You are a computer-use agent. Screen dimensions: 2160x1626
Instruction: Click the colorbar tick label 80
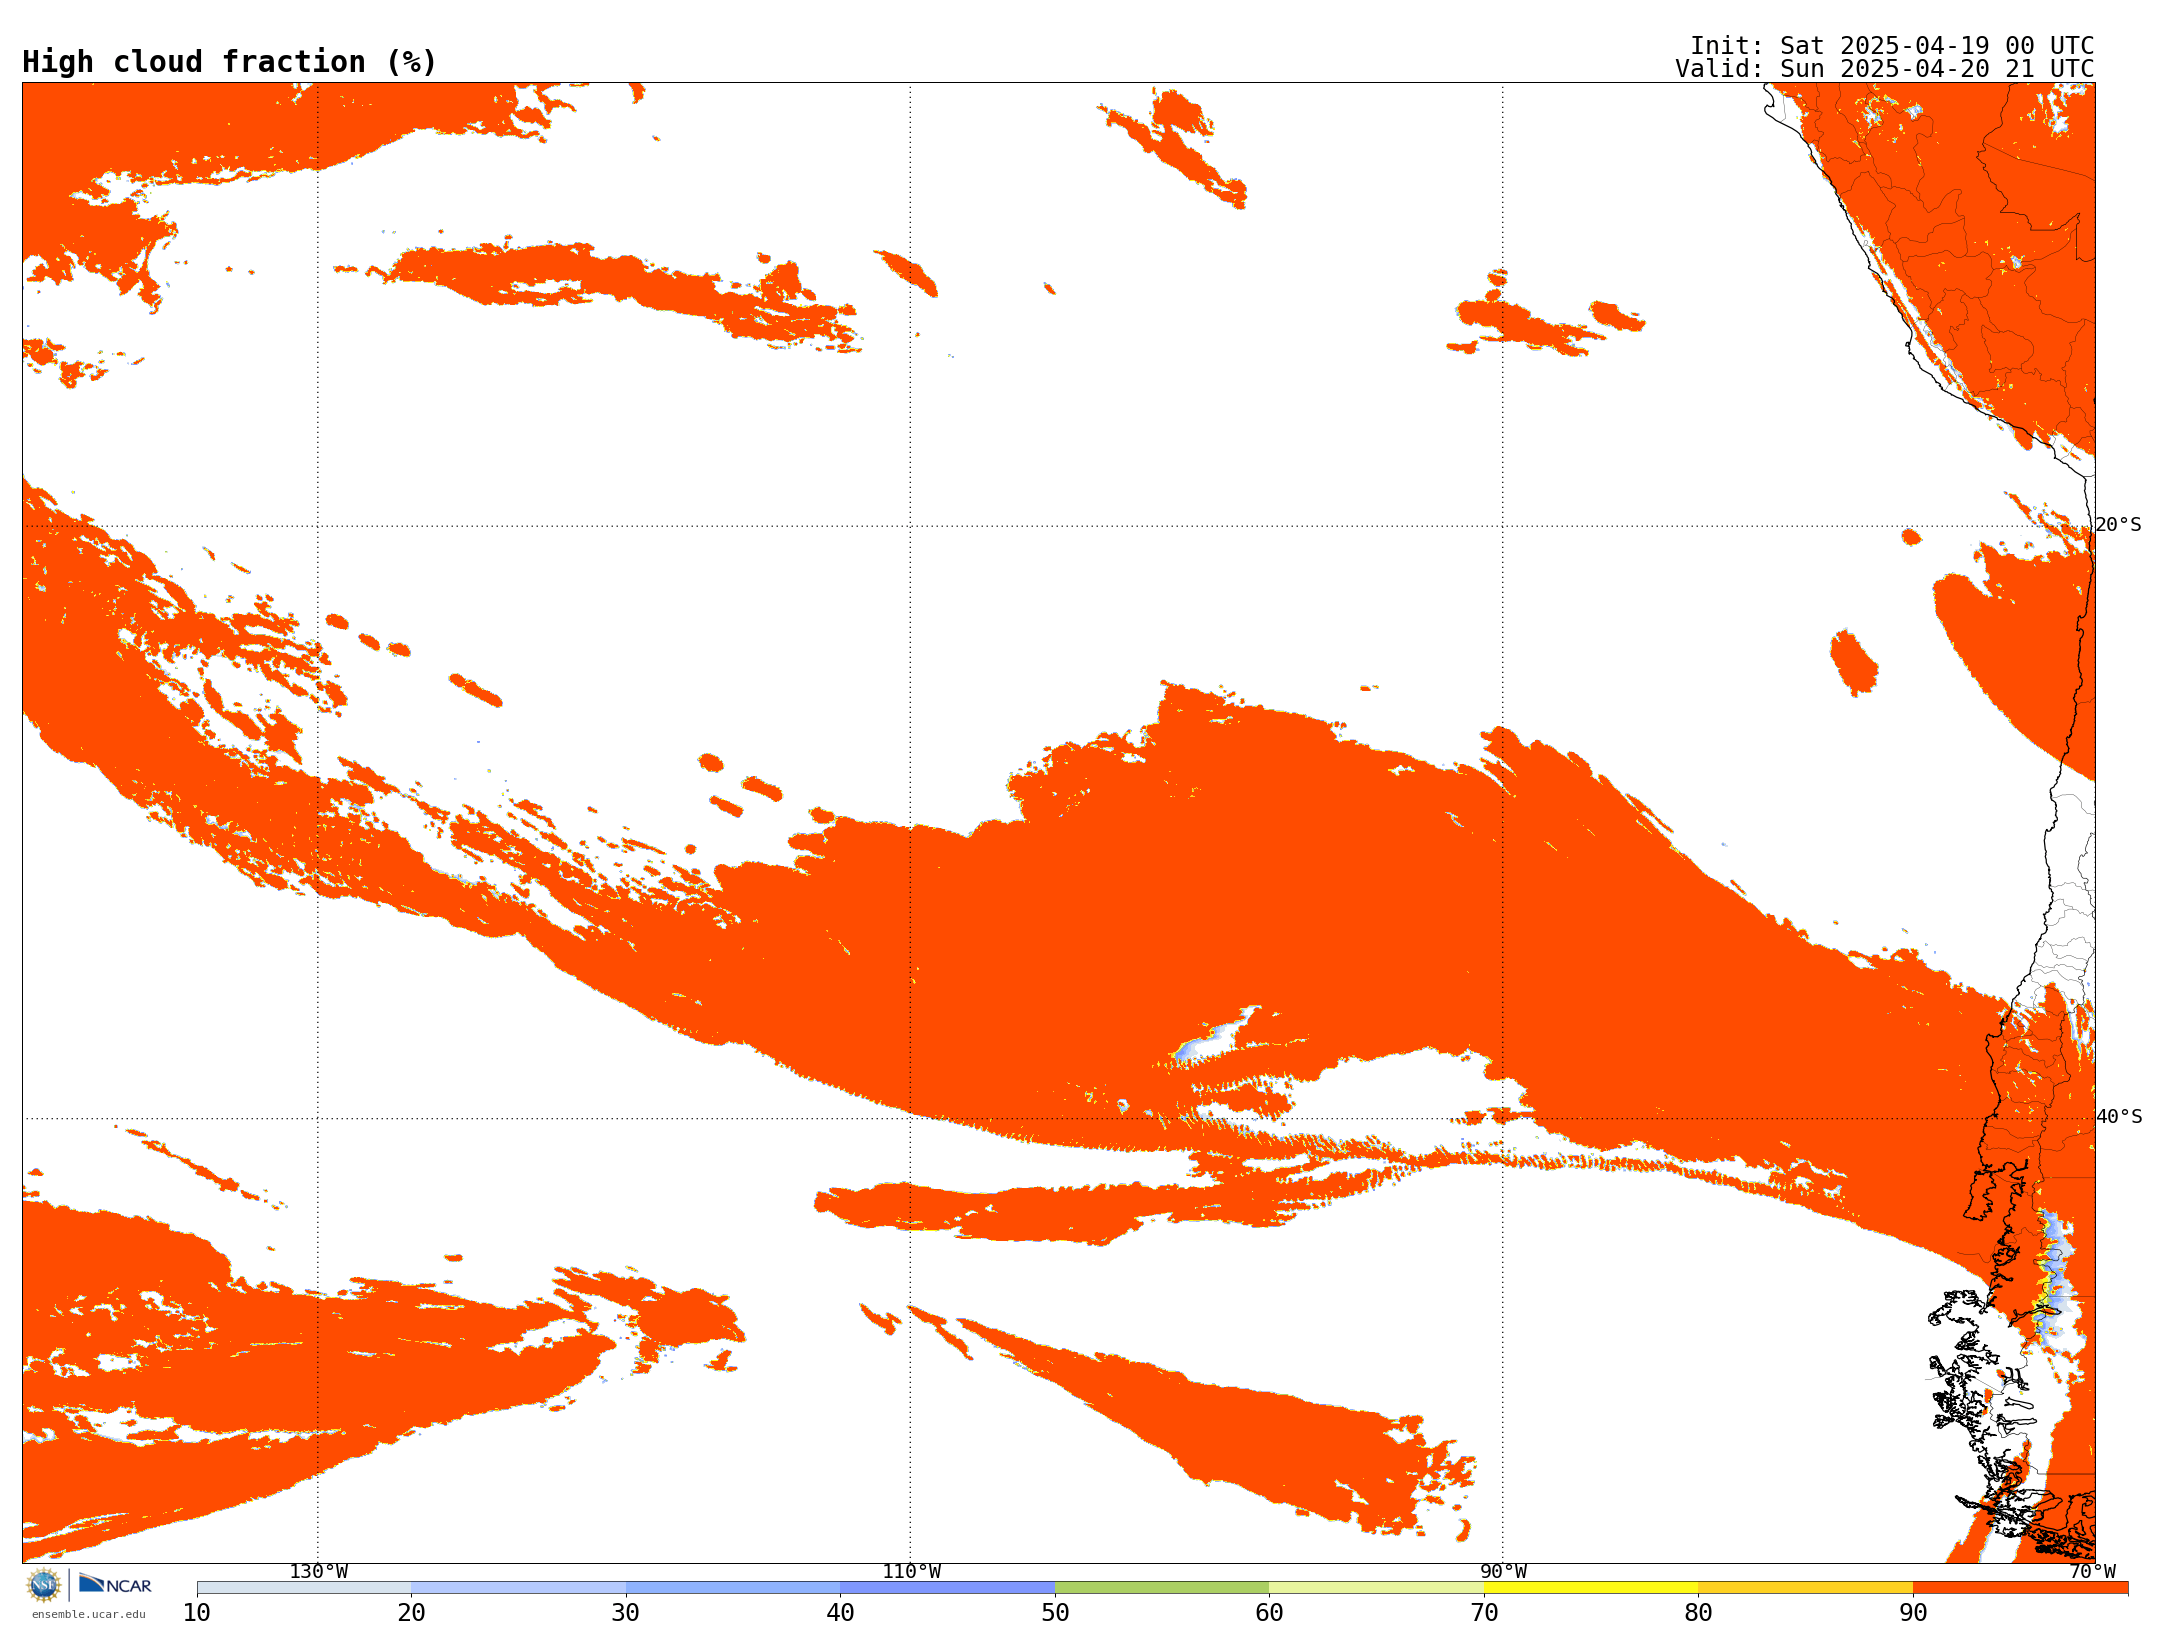(x=1698, y=1613)
